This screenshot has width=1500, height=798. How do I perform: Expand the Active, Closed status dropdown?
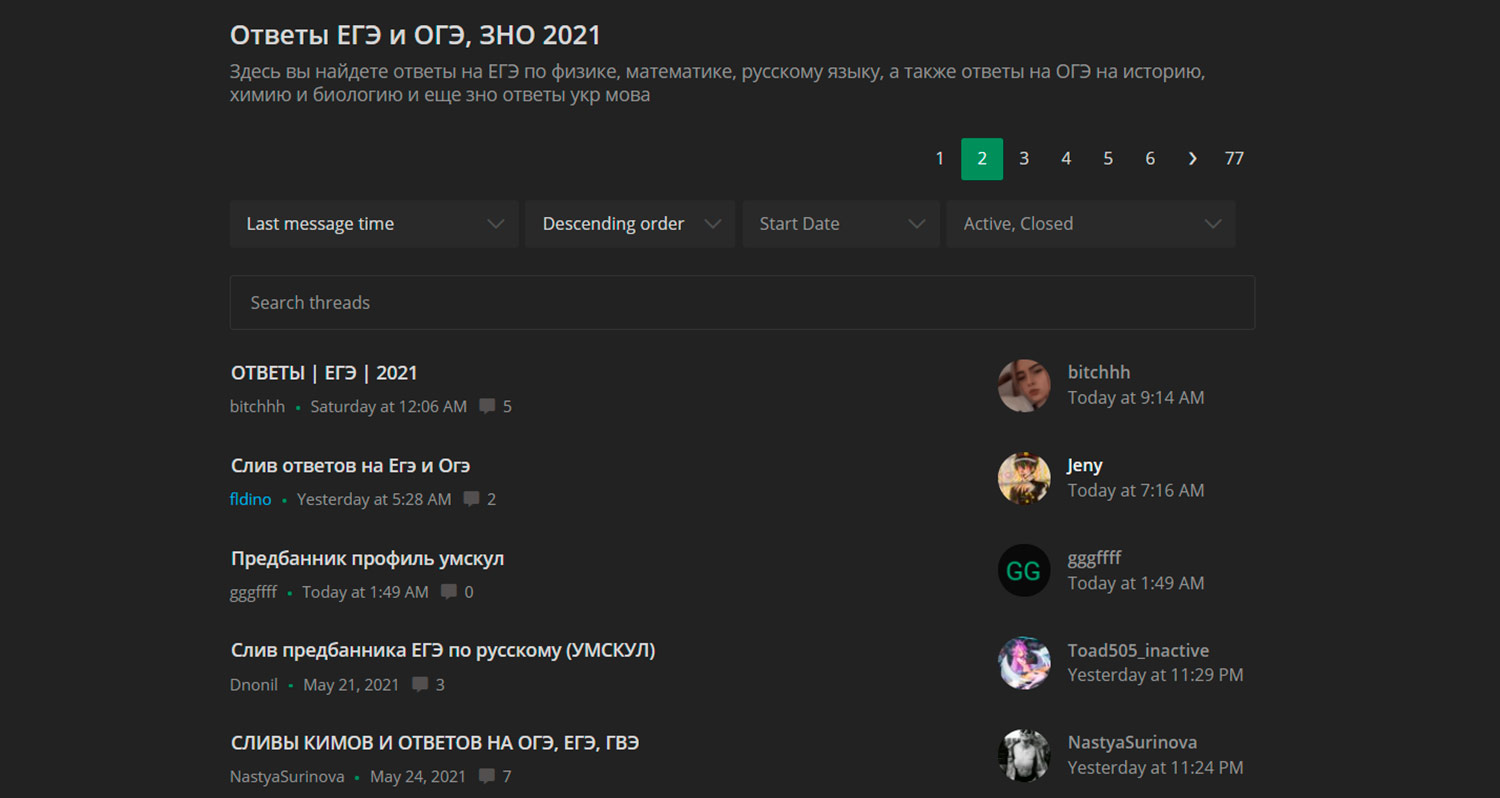[1090, 224]
